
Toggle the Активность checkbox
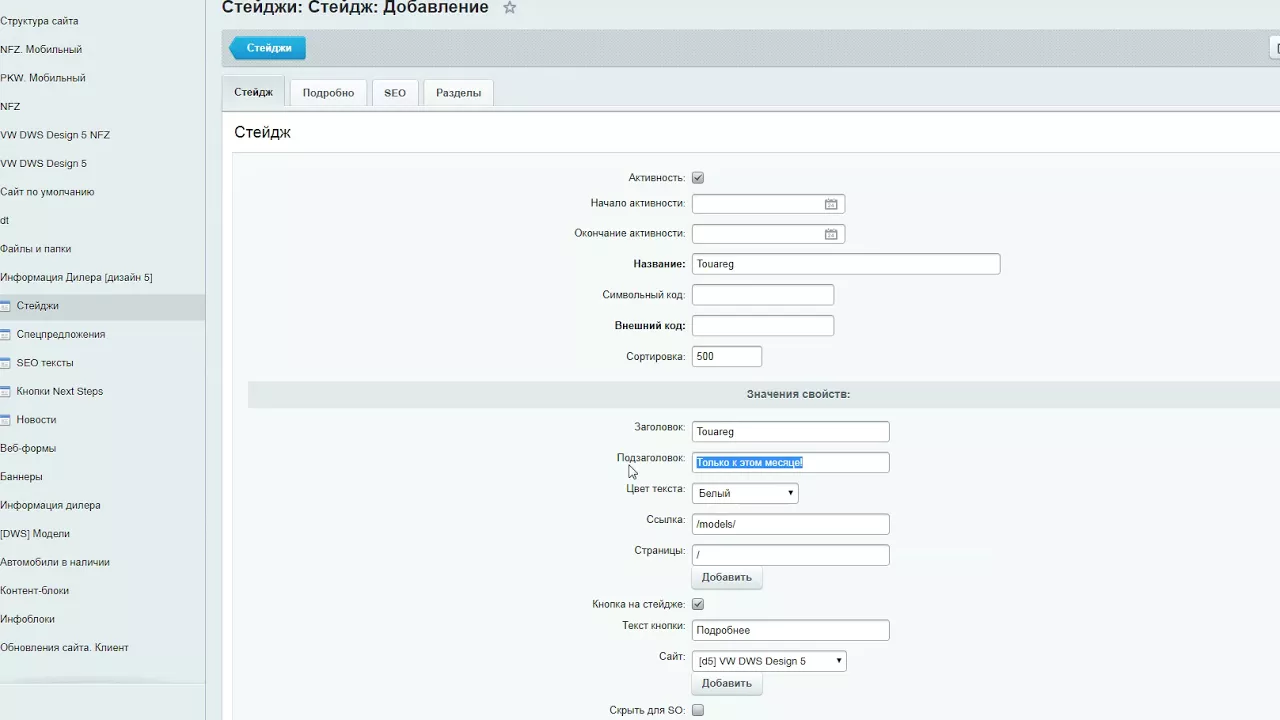(x=698, y=178)
